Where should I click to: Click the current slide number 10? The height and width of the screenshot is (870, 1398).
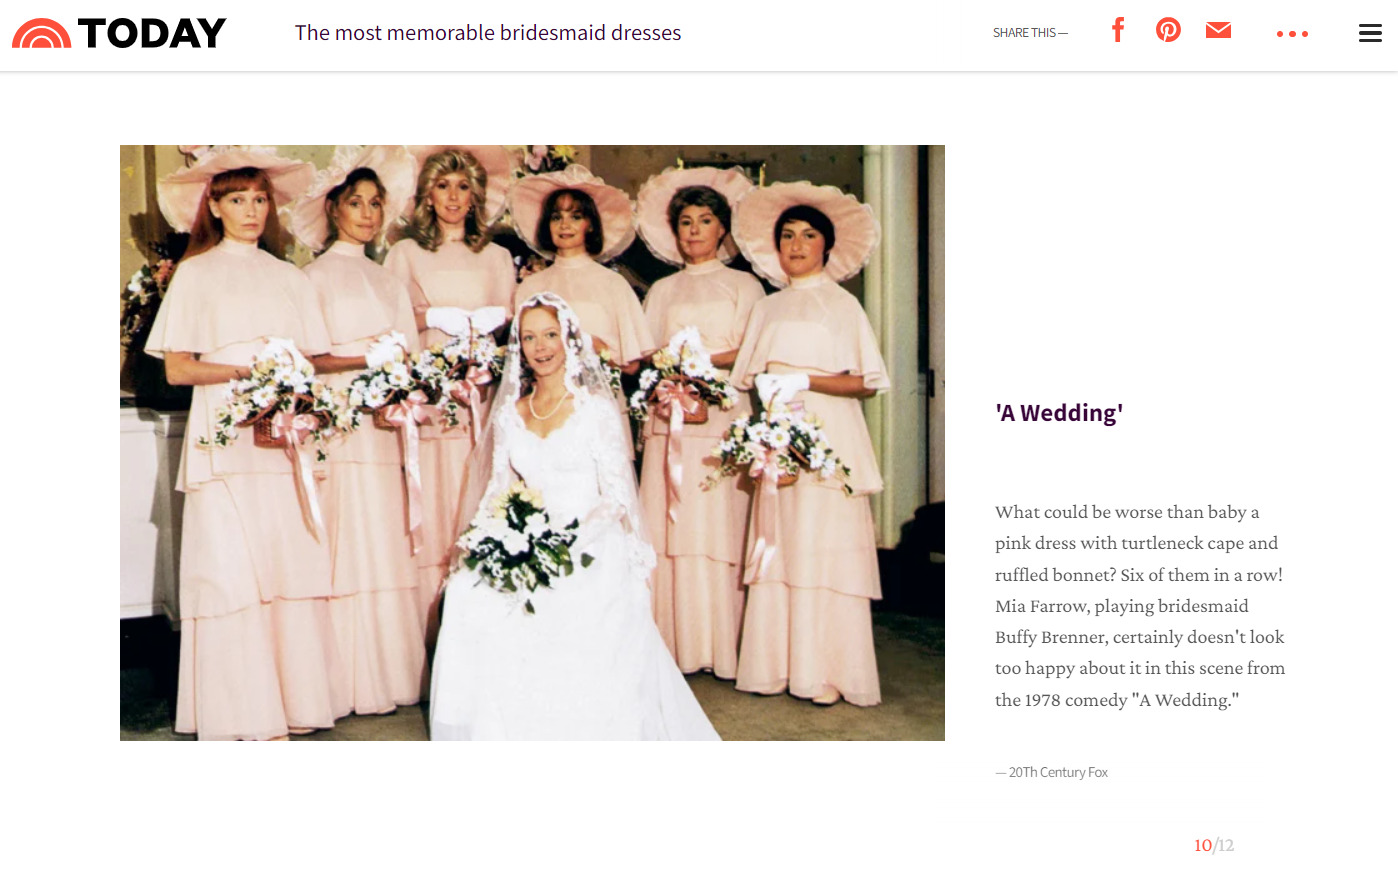pyautogui.click(x=1203, y=845)
